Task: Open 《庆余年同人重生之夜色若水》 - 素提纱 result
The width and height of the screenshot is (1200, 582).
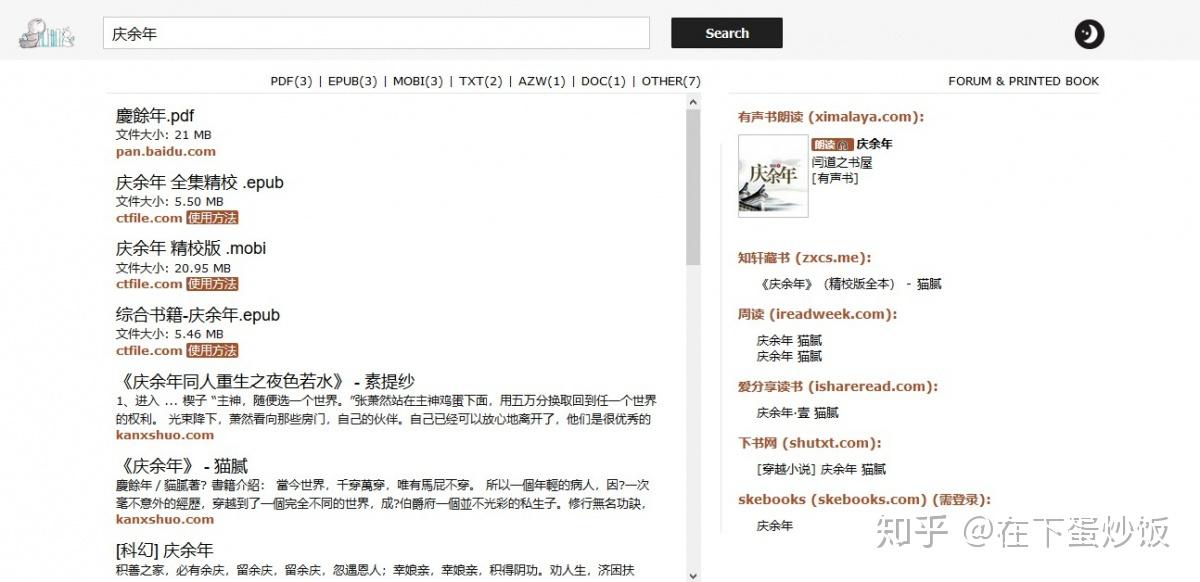Action: click(x=265, y=381)
